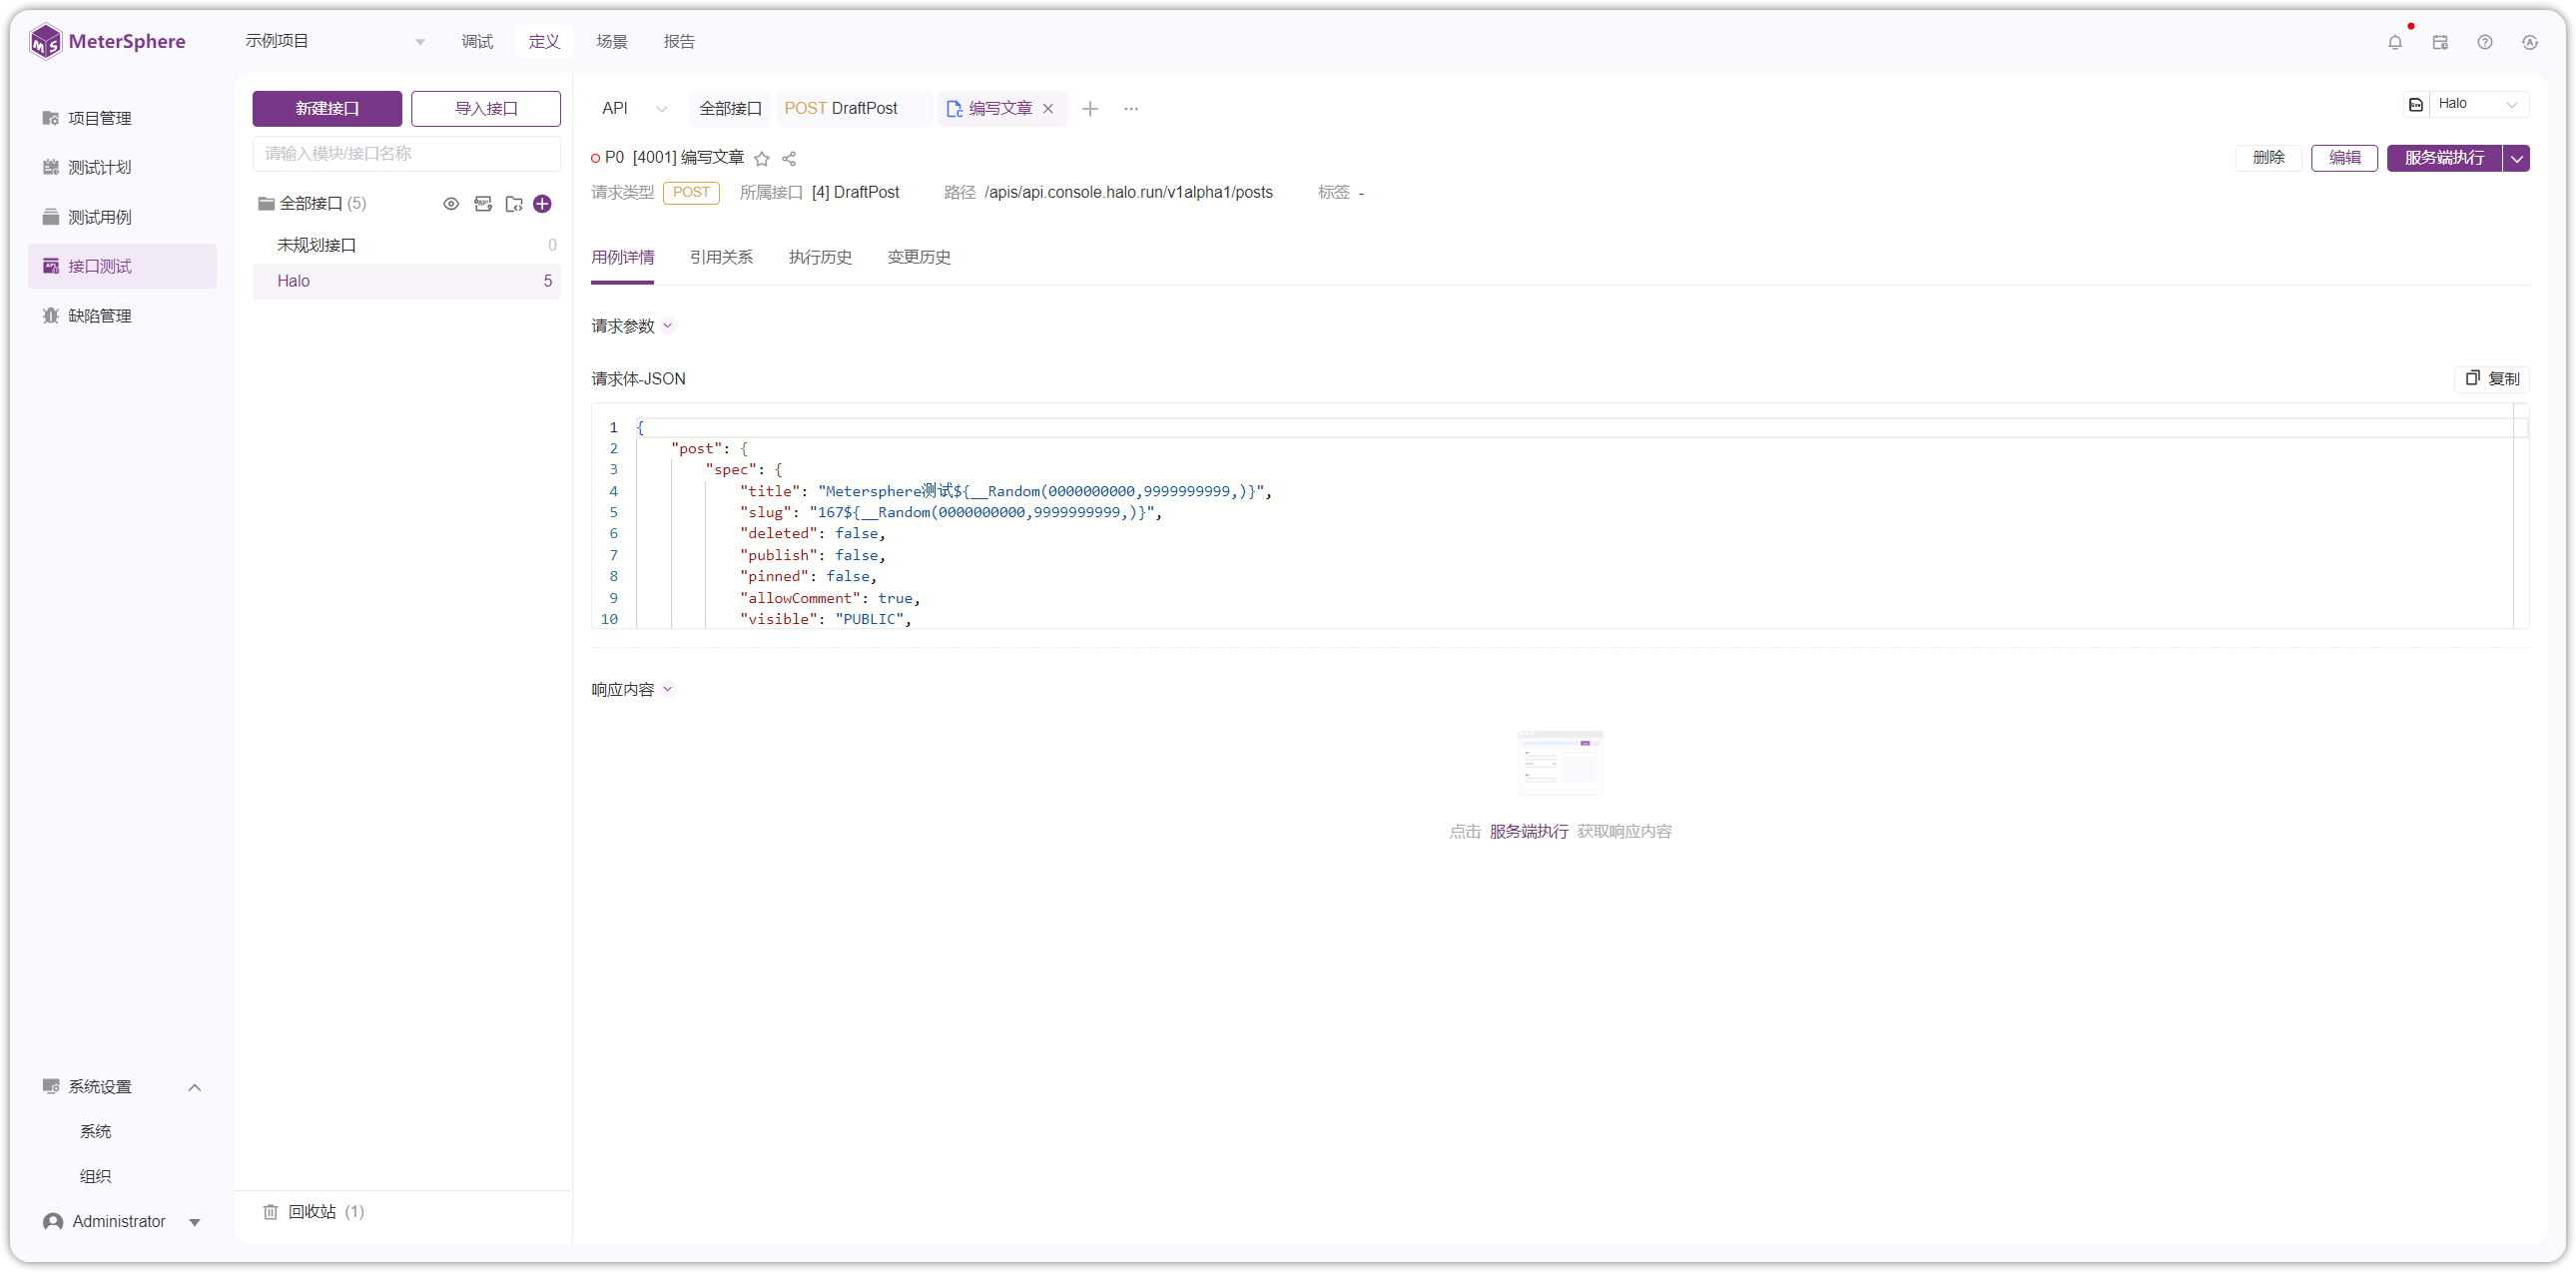Open the 回收站 recycle bin
Screen dimensions: 2576x1272
(x=314, y=1211)
